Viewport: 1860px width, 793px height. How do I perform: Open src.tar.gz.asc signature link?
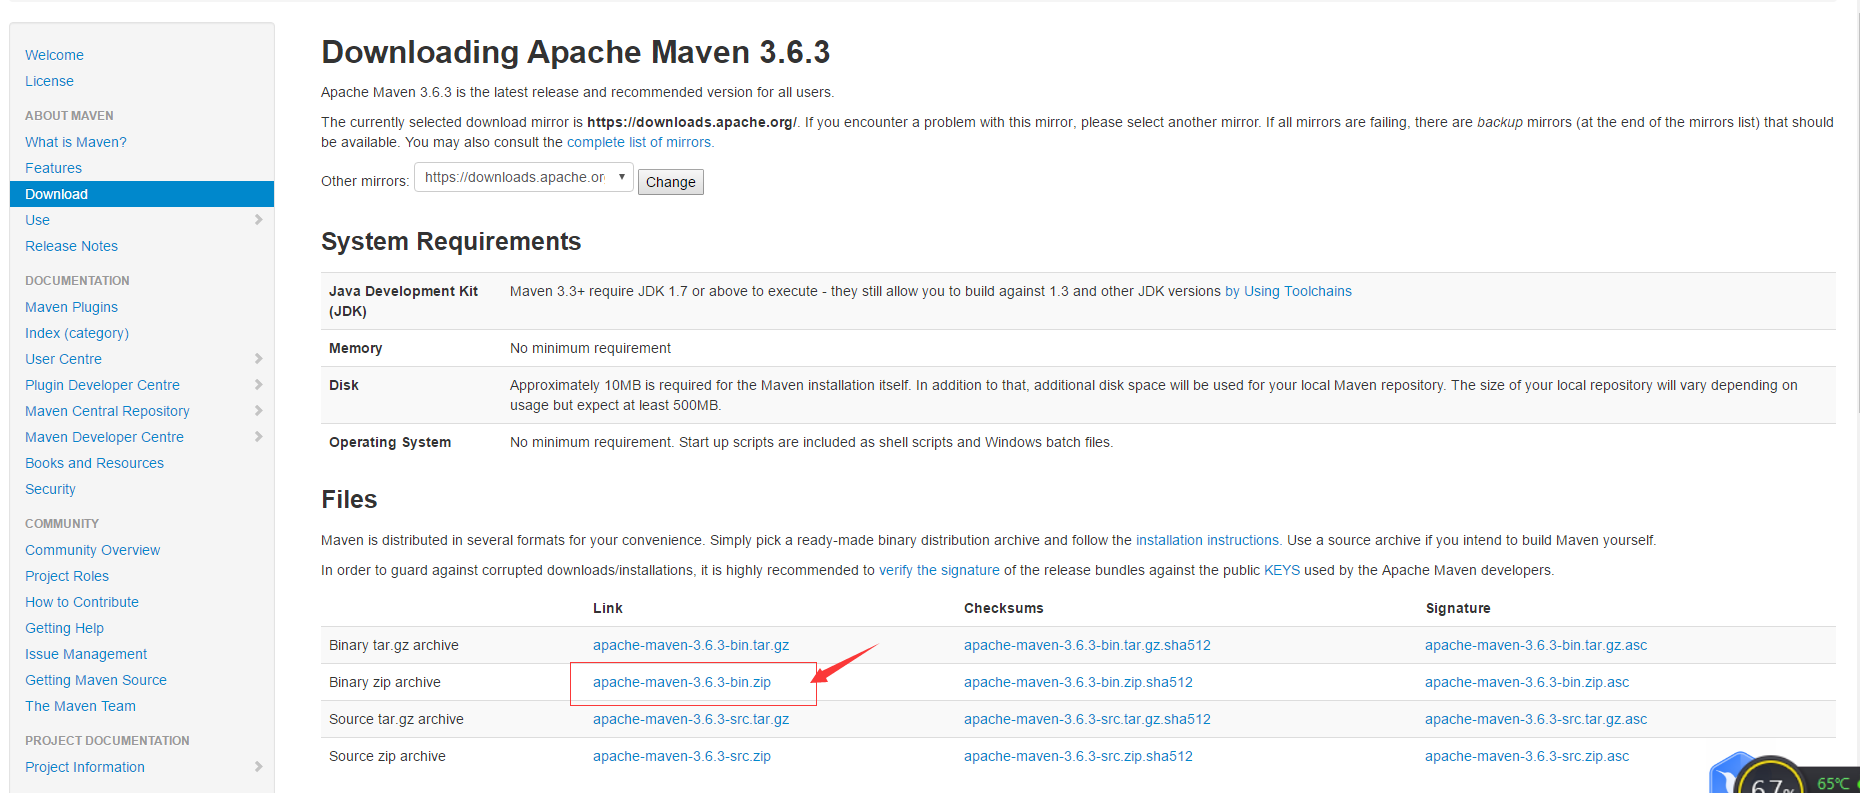(x=1536, y=719)
